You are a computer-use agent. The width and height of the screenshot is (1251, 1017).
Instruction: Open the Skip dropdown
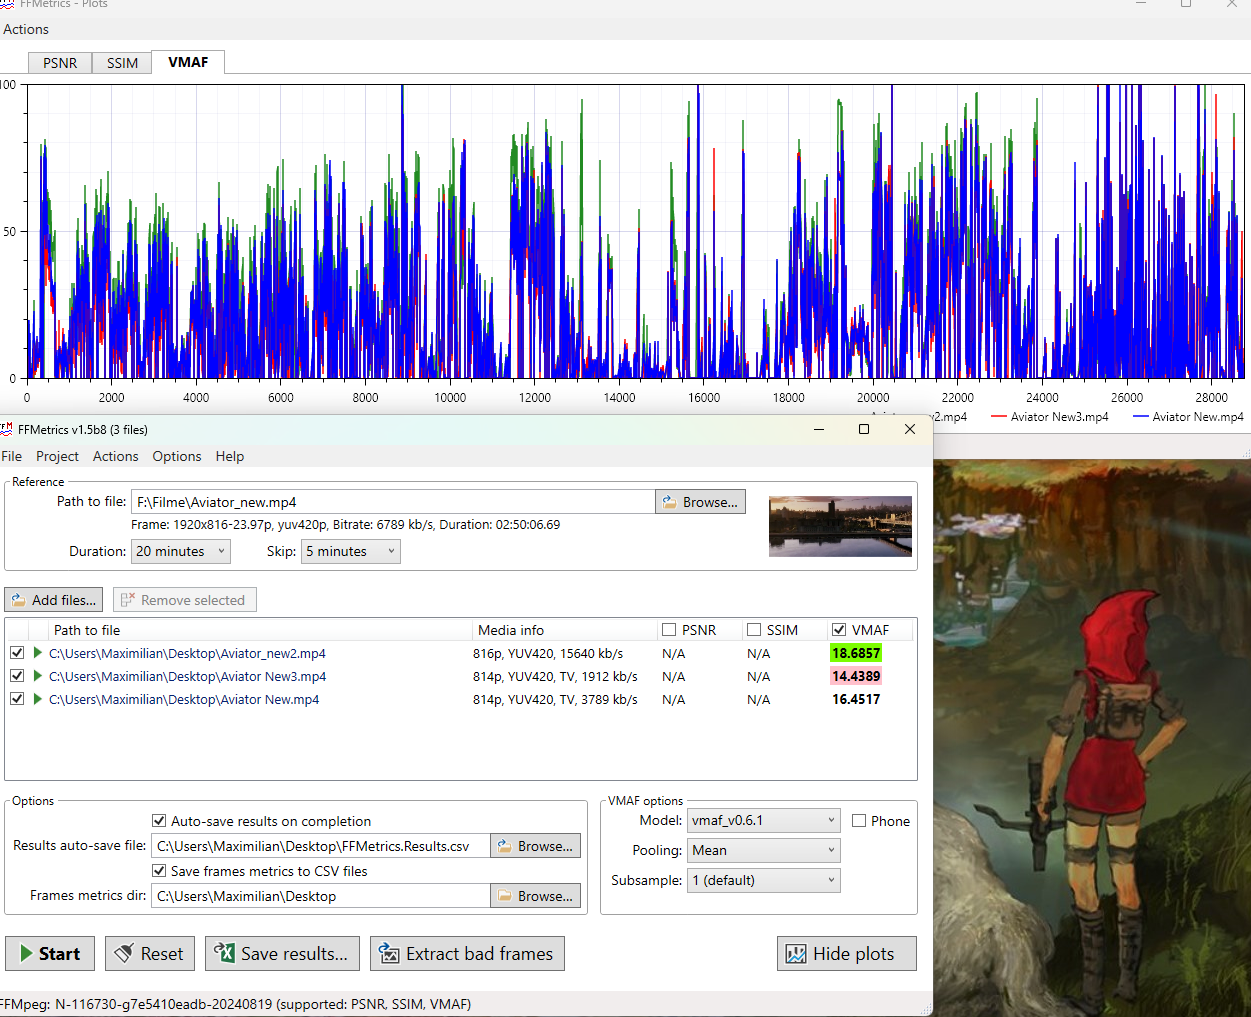click(351, 551)
